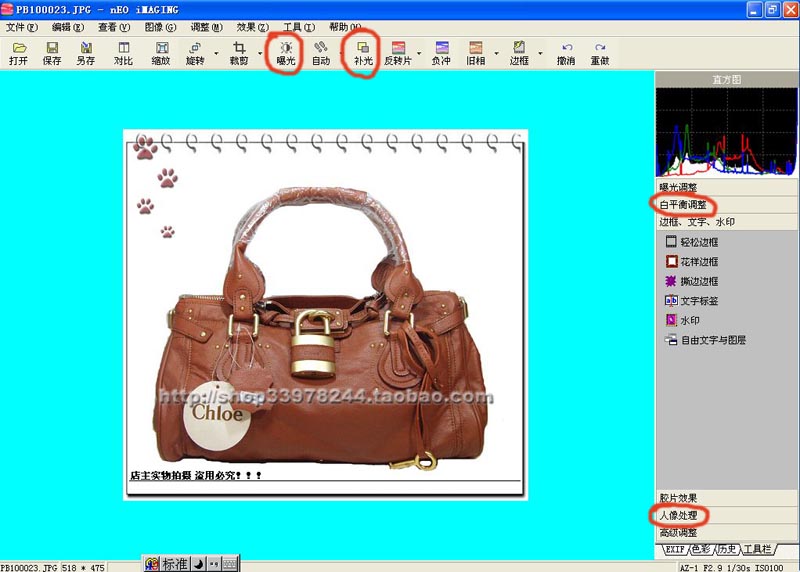Open the dropdown arrow next to 旧相

[496, 53]
